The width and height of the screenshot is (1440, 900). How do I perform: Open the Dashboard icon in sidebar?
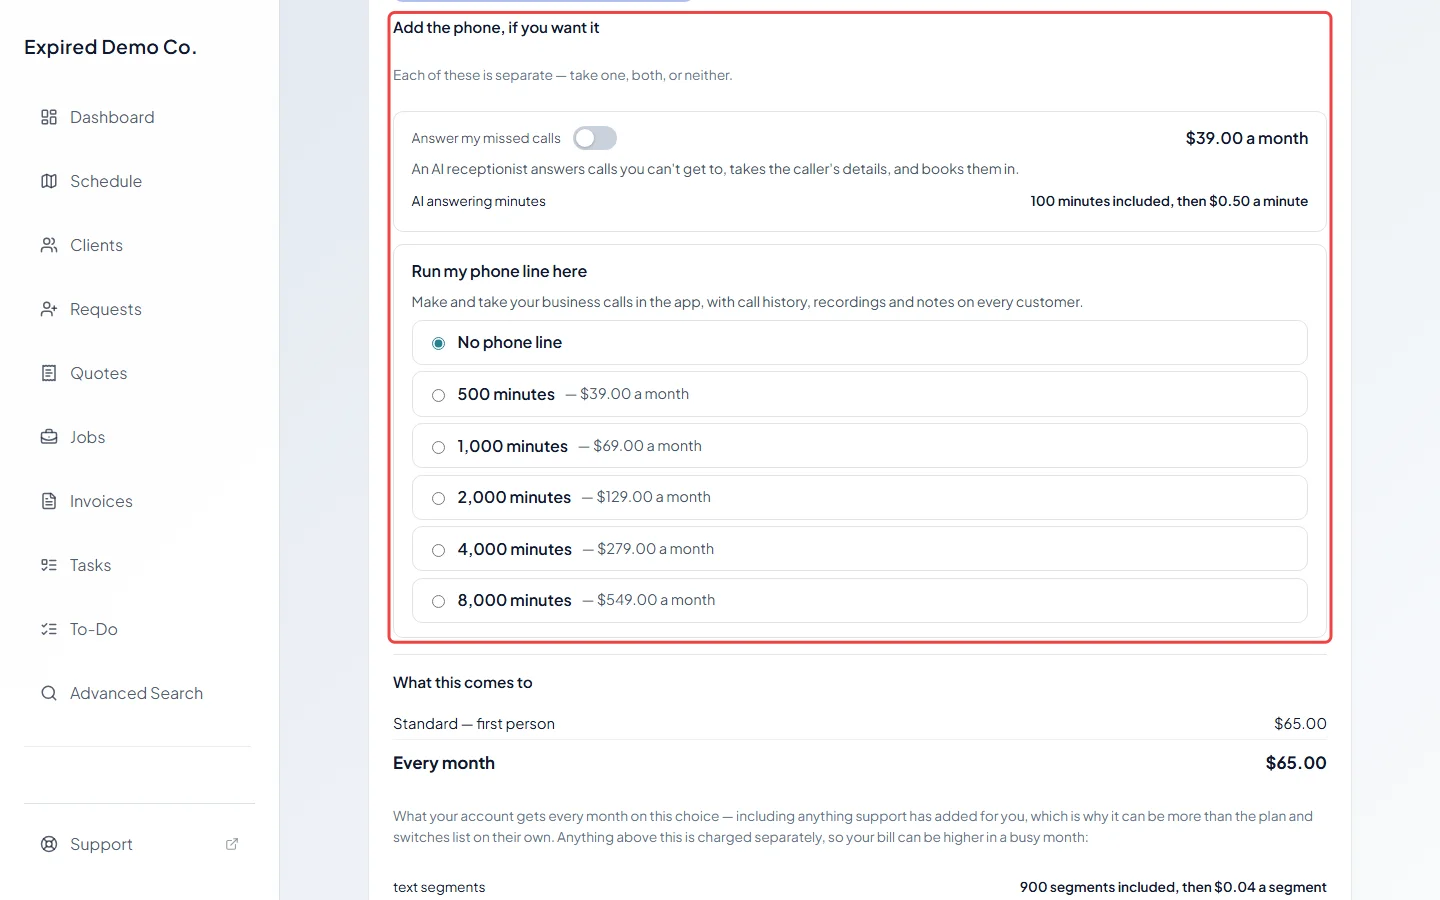click(49, 117)
